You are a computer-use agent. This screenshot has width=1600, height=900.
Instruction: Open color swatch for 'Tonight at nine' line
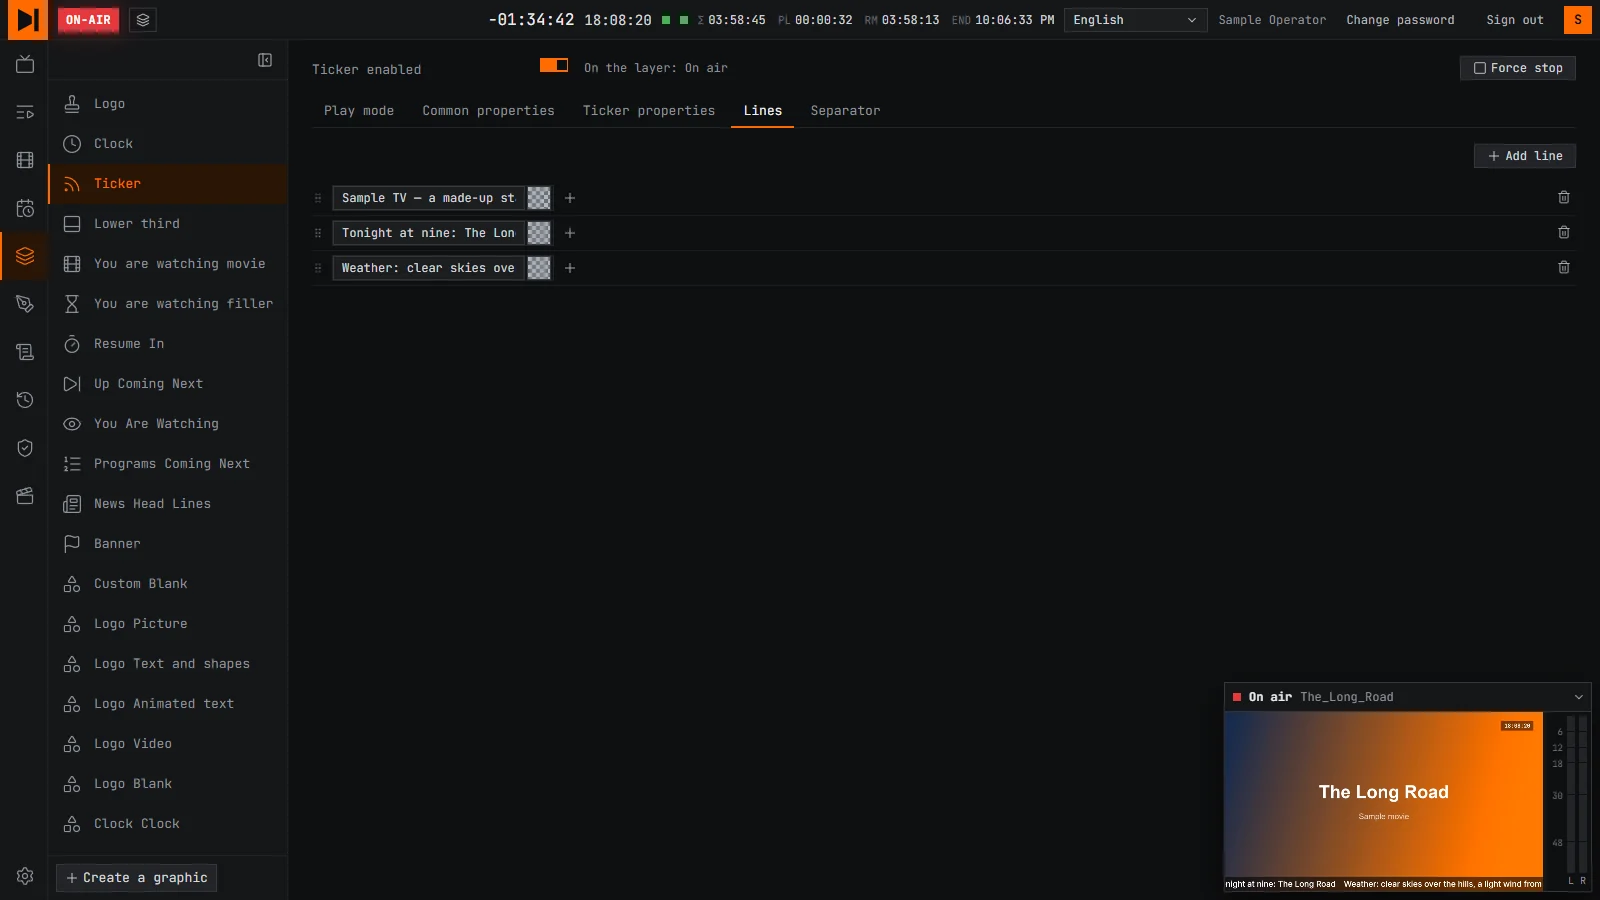(539, 233)
